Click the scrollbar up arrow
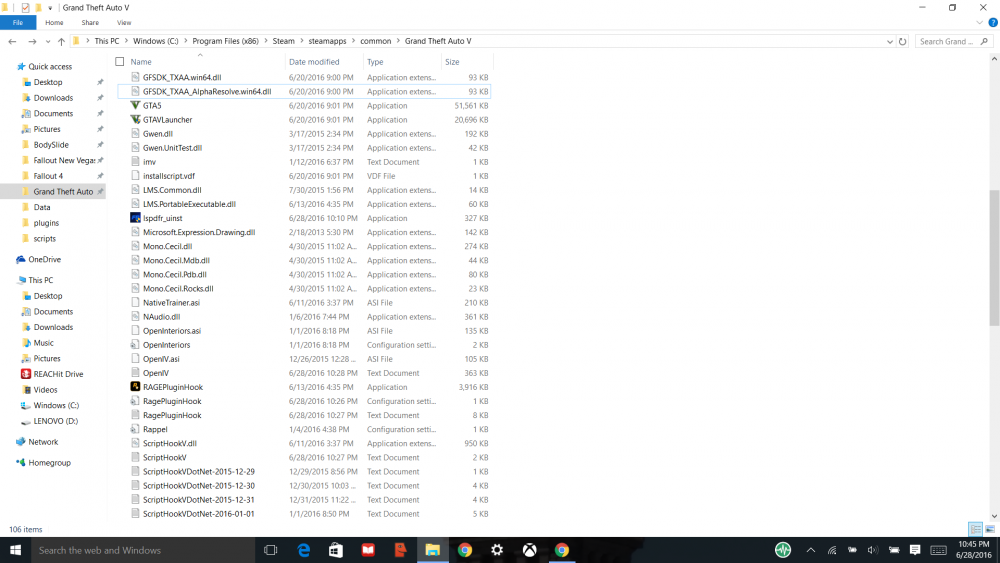This screenshot has height=563, width=1000. tap(994, 59)
